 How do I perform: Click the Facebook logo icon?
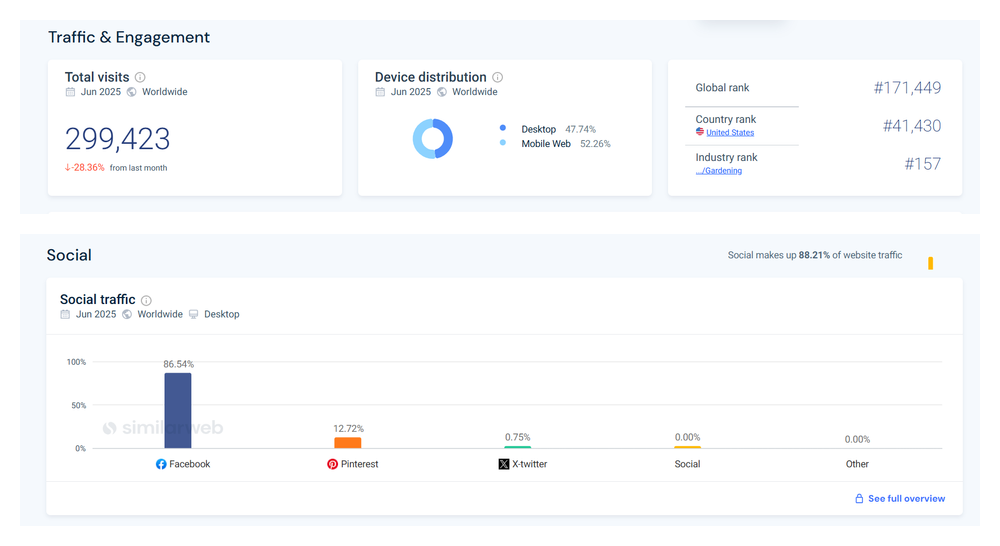161,464
